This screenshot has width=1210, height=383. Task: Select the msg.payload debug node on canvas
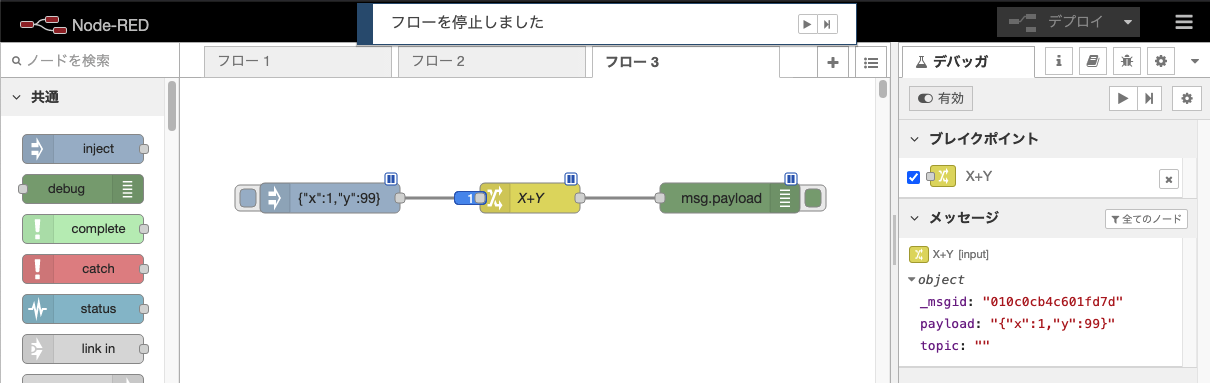[730, 198]
